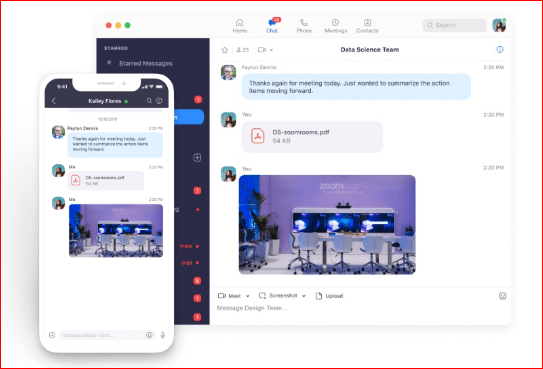Tap the phone message input field
Screen dimensions: 543x369
[x=107, y=335]
